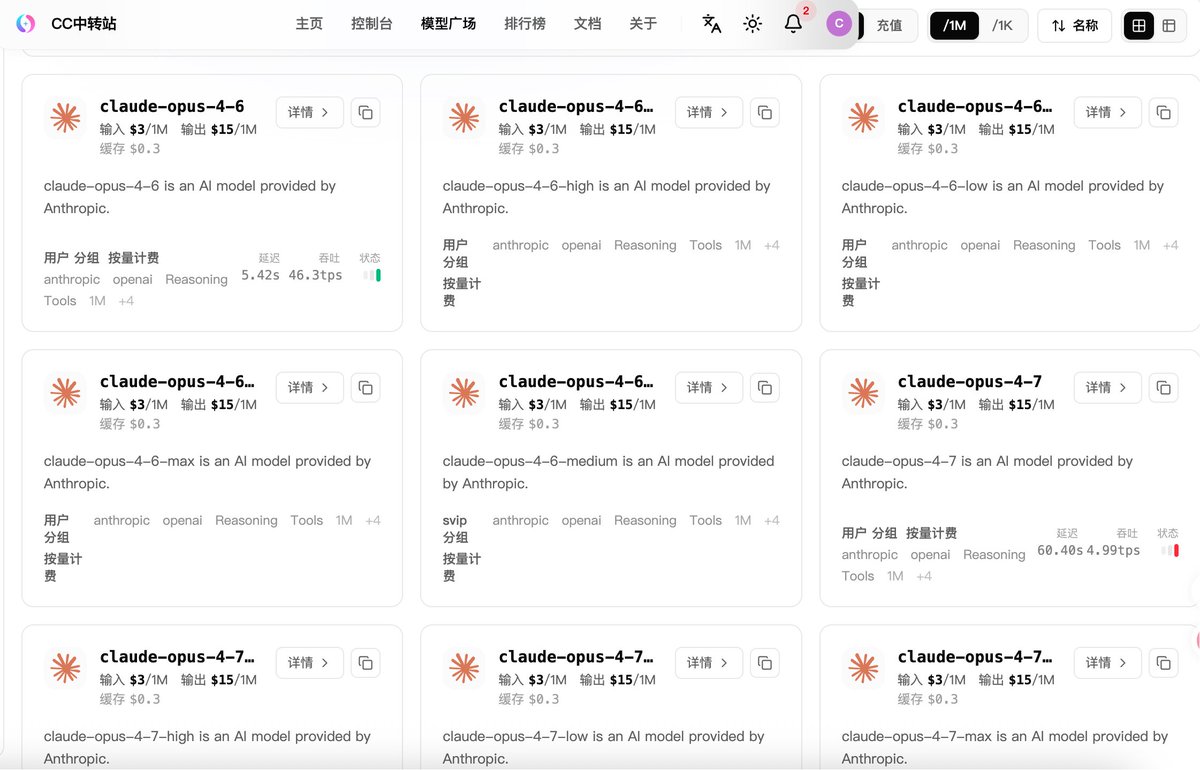The image size is (1200, 770).
Task: Open 详情 for the claude-opus-4-7-high card
Action: 309,662
